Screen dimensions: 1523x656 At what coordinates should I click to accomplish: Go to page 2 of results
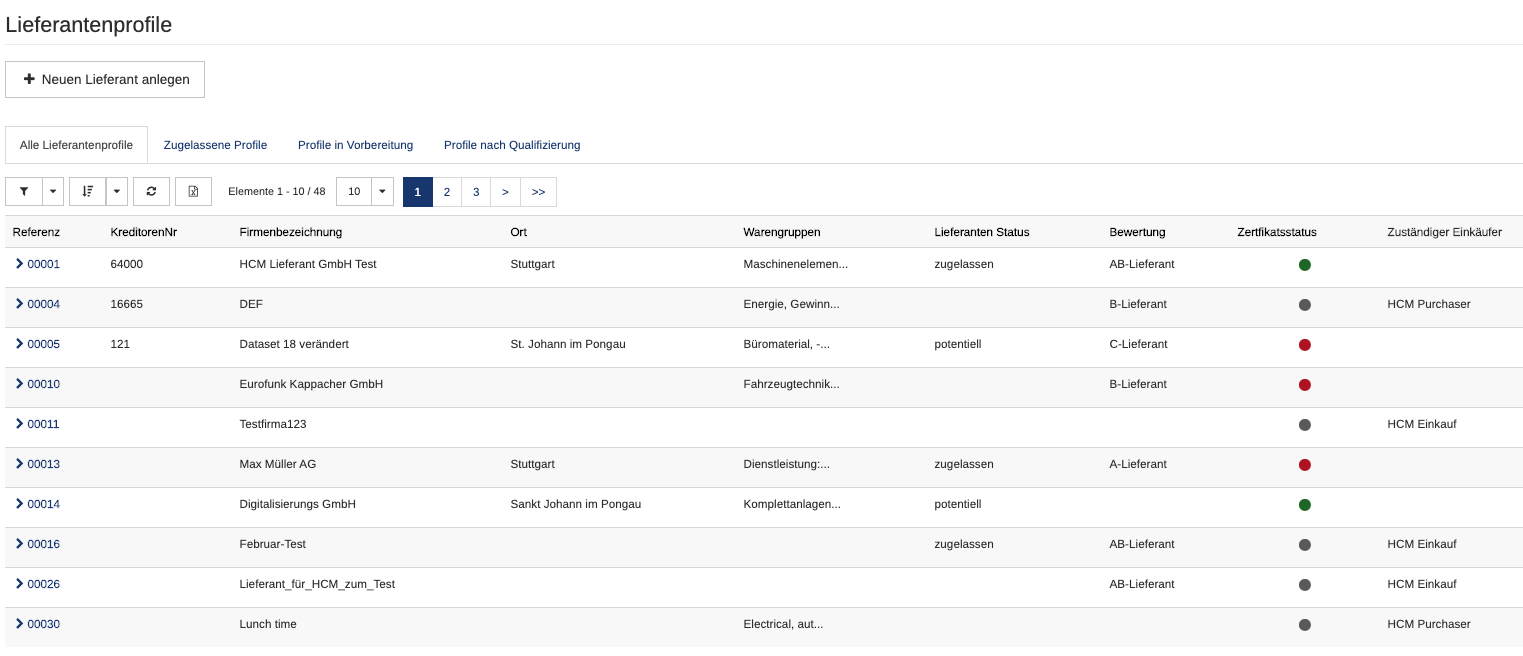pyautogui.click(x=447, y=191)
